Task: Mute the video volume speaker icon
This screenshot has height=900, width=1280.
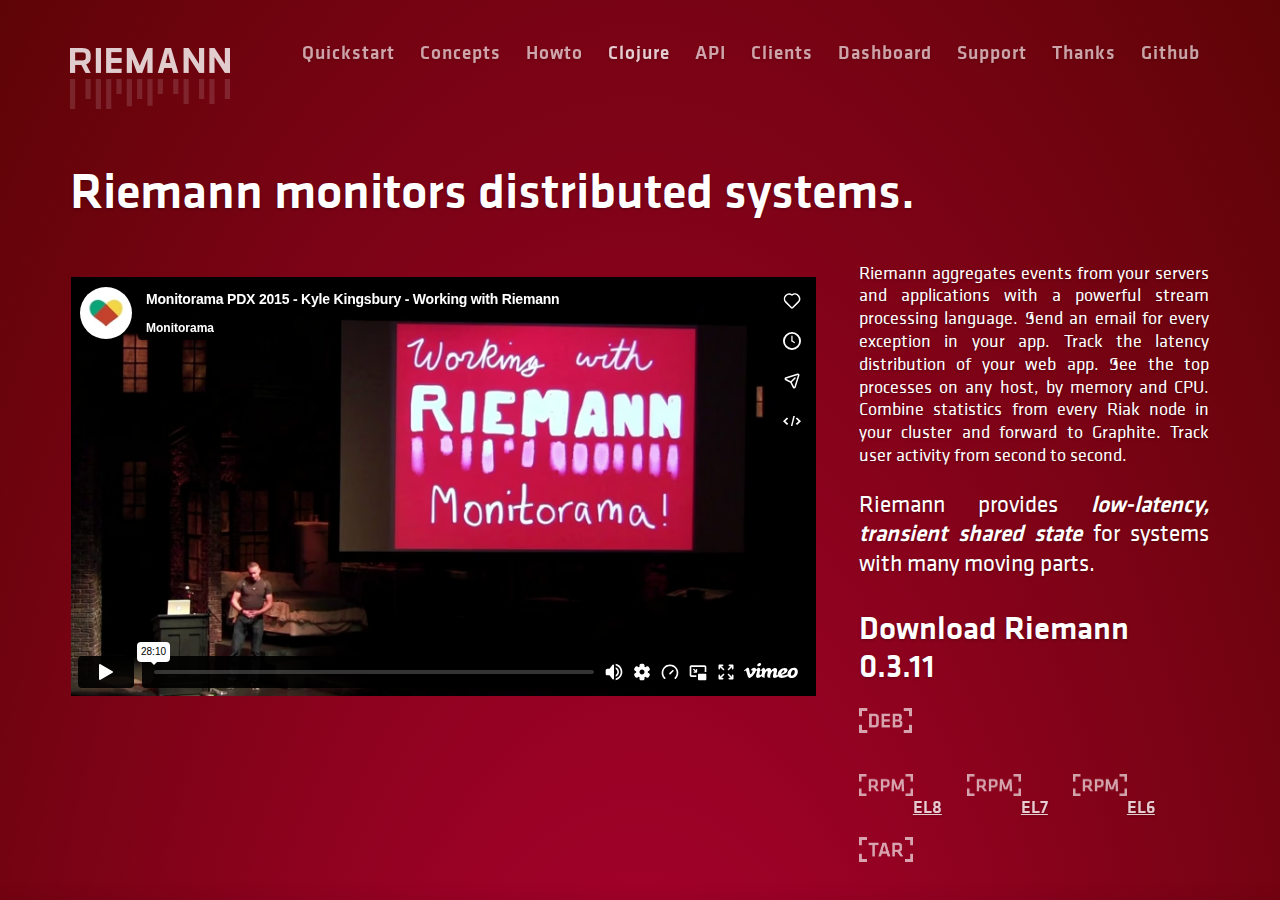Action: [614, 672]
